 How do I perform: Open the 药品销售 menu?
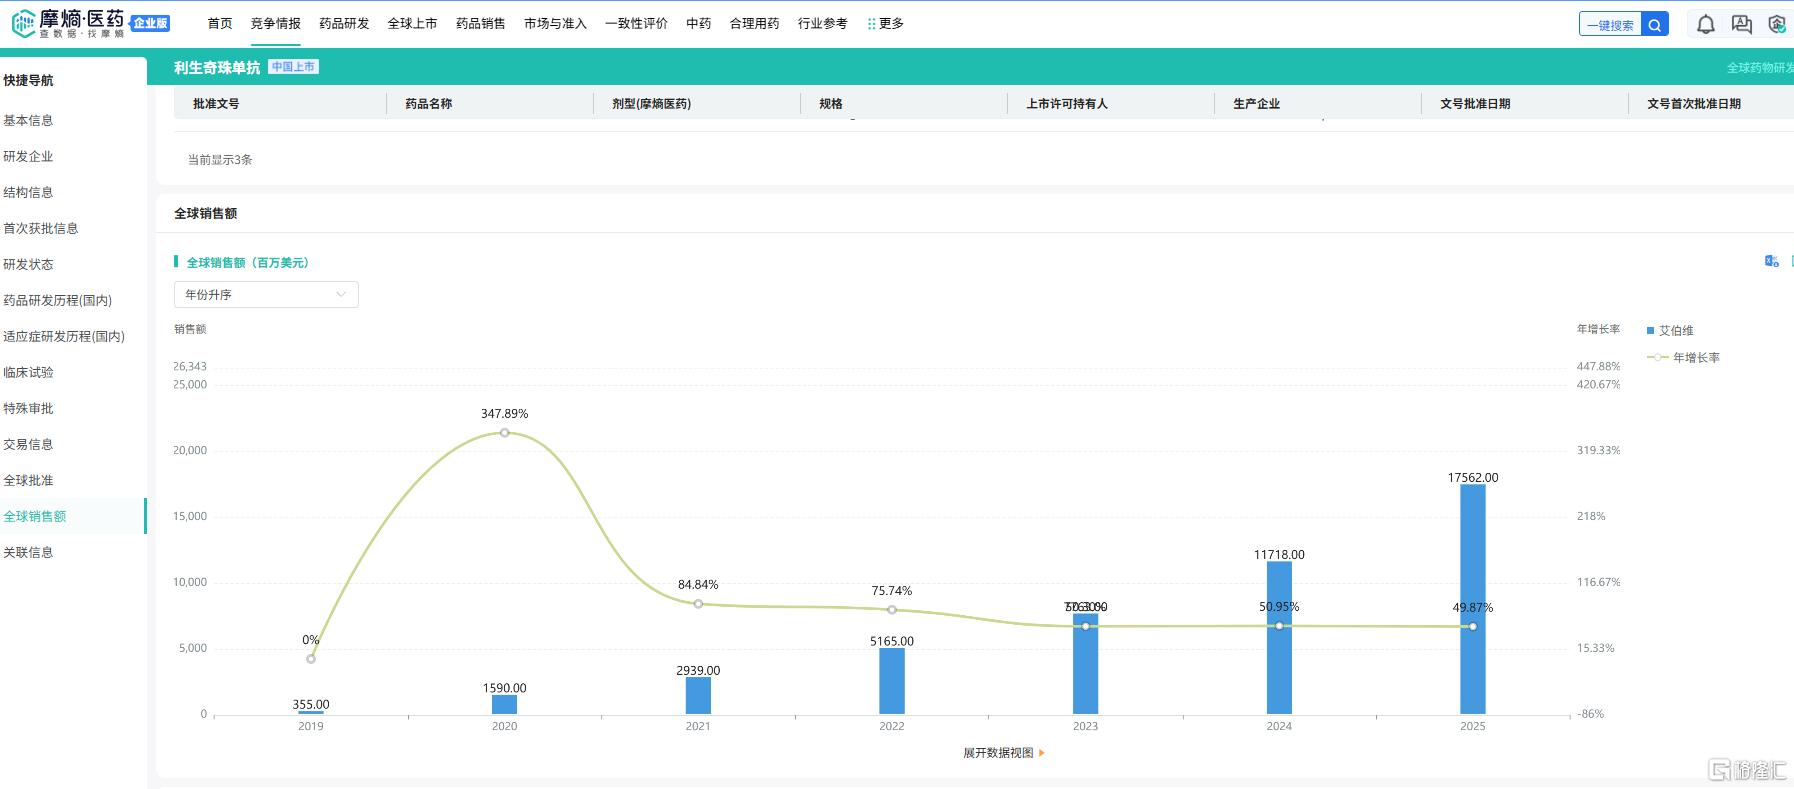click(x=481, y=23)
